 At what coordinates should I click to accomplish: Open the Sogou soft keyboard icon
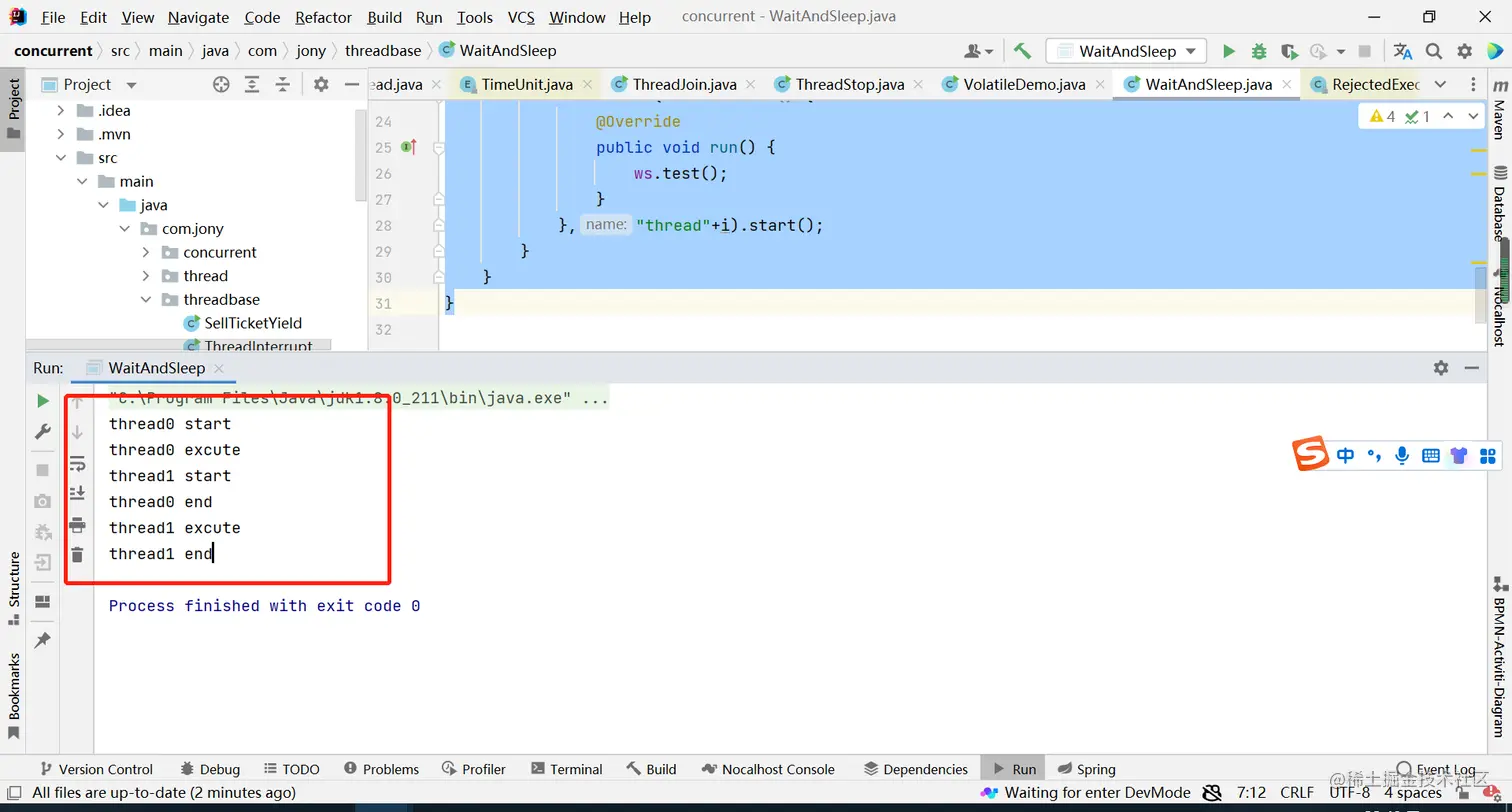pyautogui.click(x=1431, y=456)
